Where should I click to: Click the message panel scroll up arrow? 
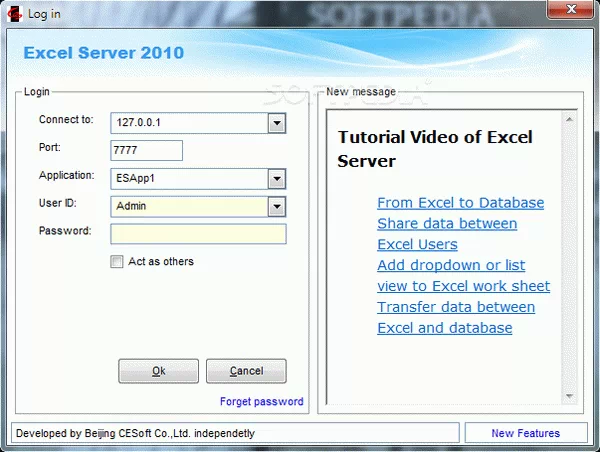569,119
